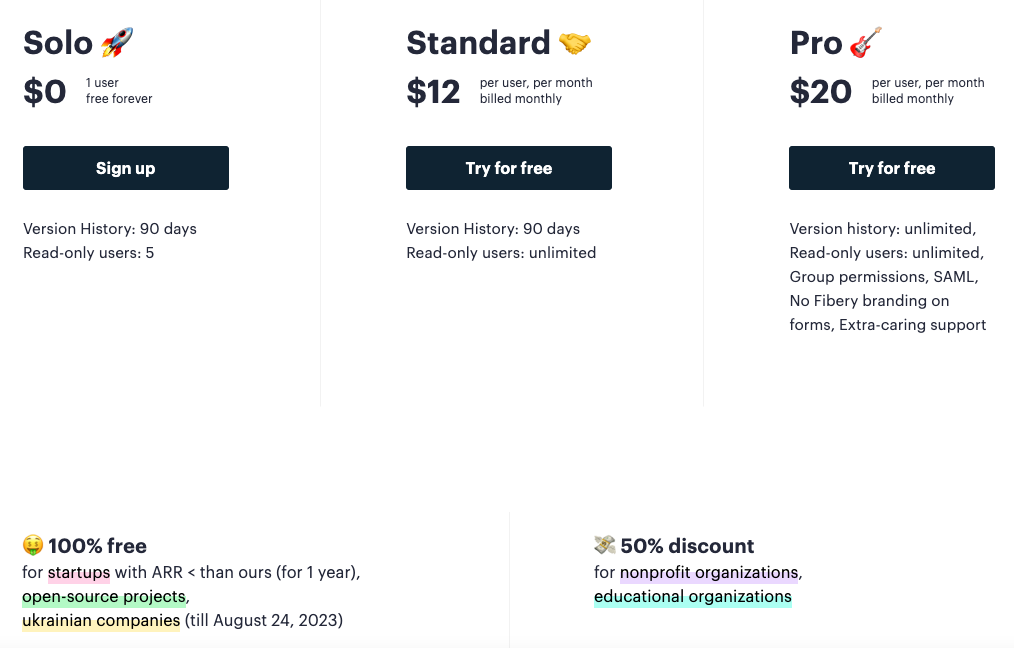
Task: Select the Solo plan heading
Action: click(x=58, y=43)
